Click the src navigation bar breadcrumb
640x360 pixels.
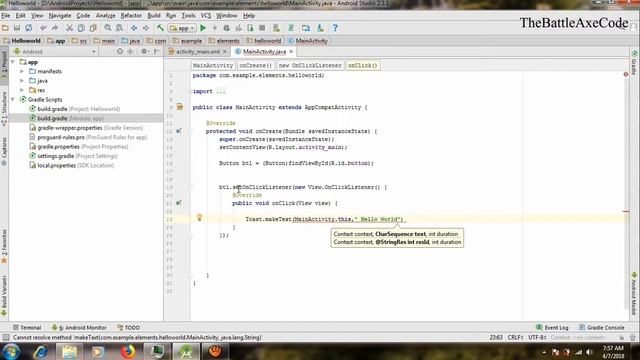click(79, 41)
